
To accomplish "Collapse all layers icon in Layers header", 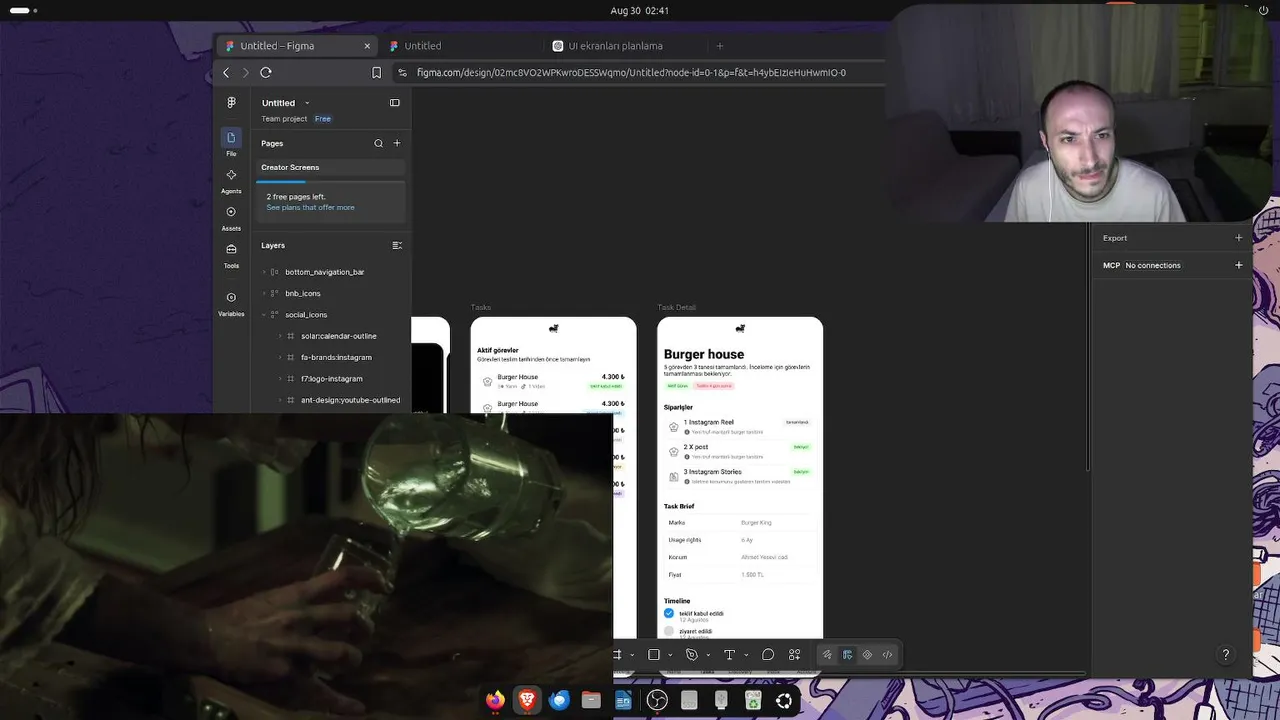I will pyautogui.click(x=397, y=245).
